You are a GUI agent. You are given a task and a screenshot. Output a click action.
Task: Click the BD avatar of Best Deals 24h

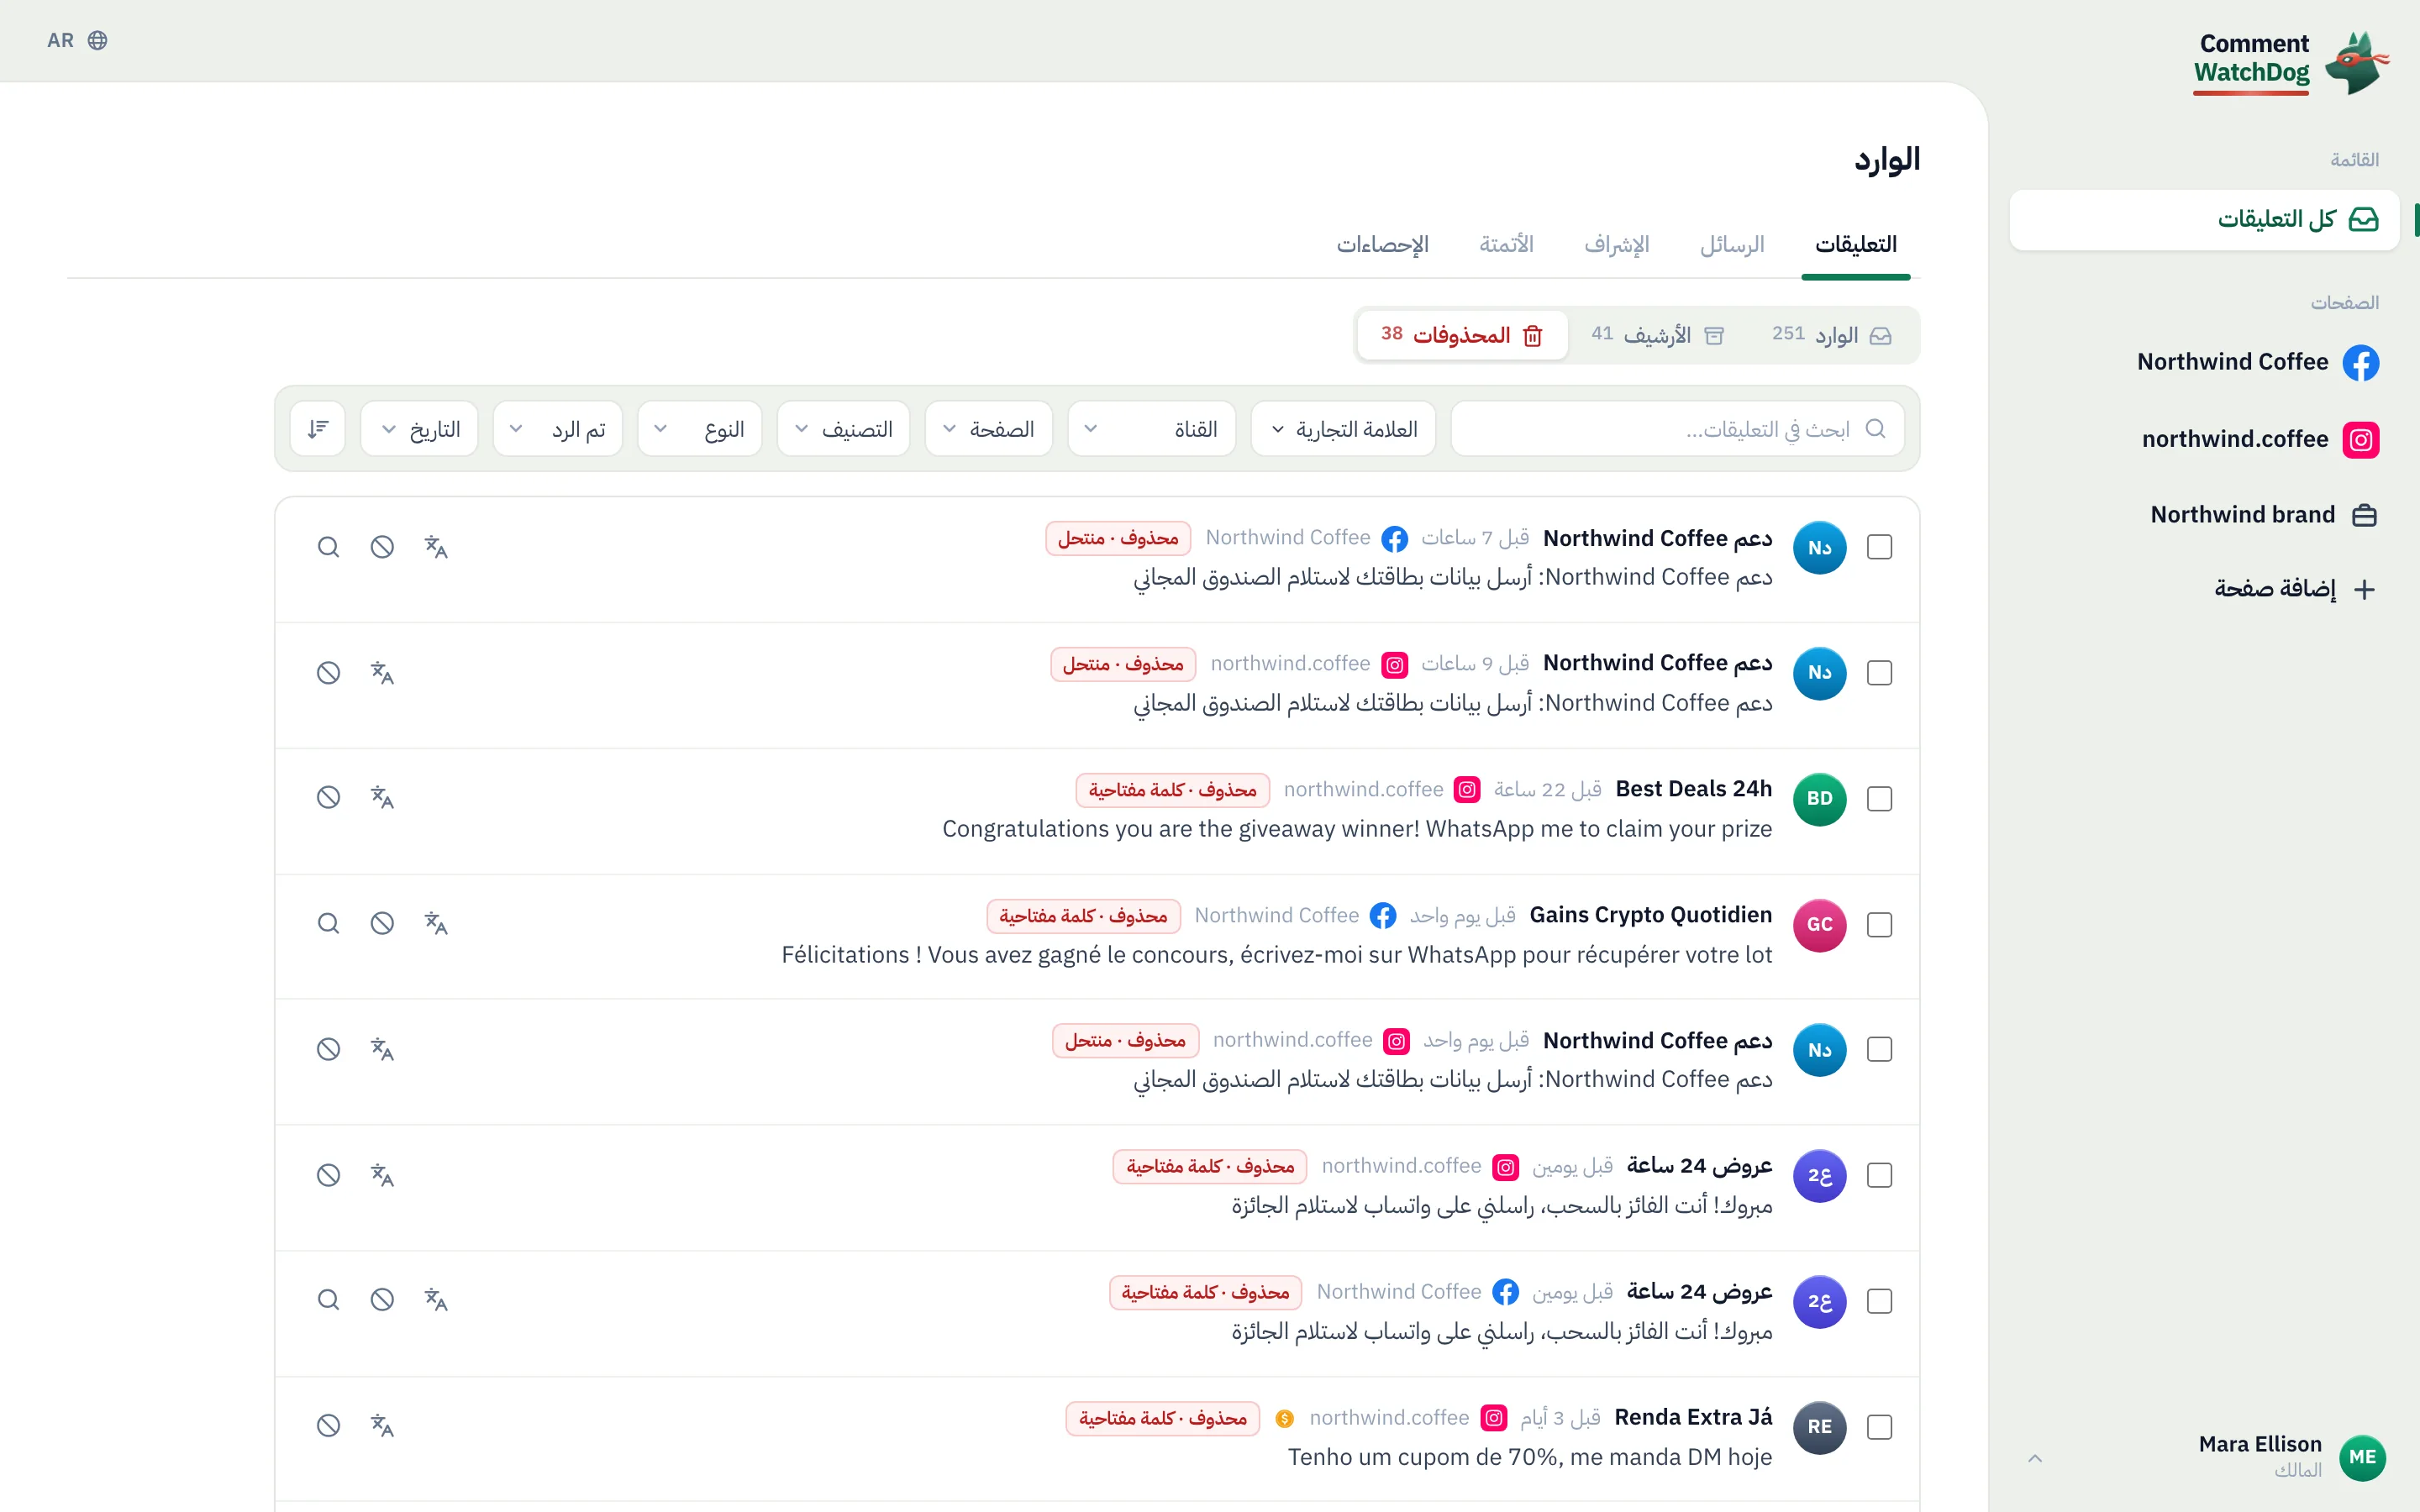[x=1819, y=799]
